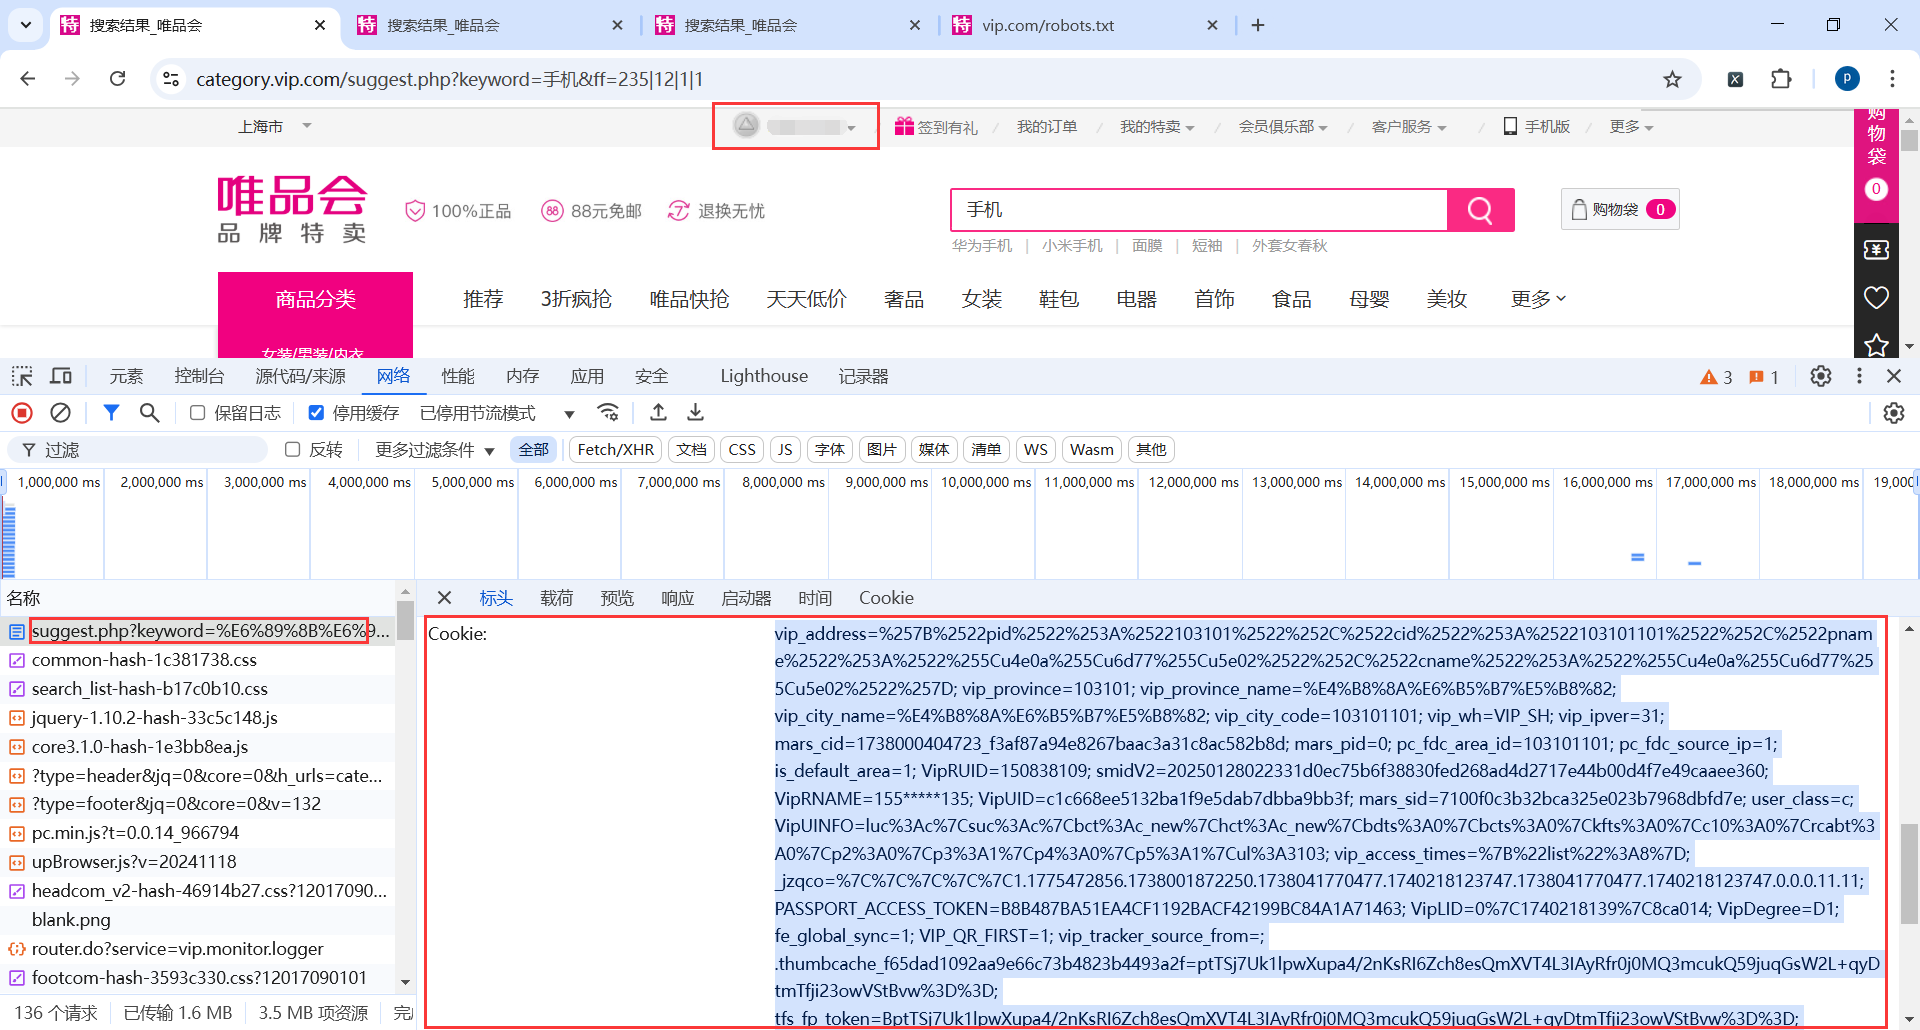Open the 签到有礼 link

tap(946, 126)
